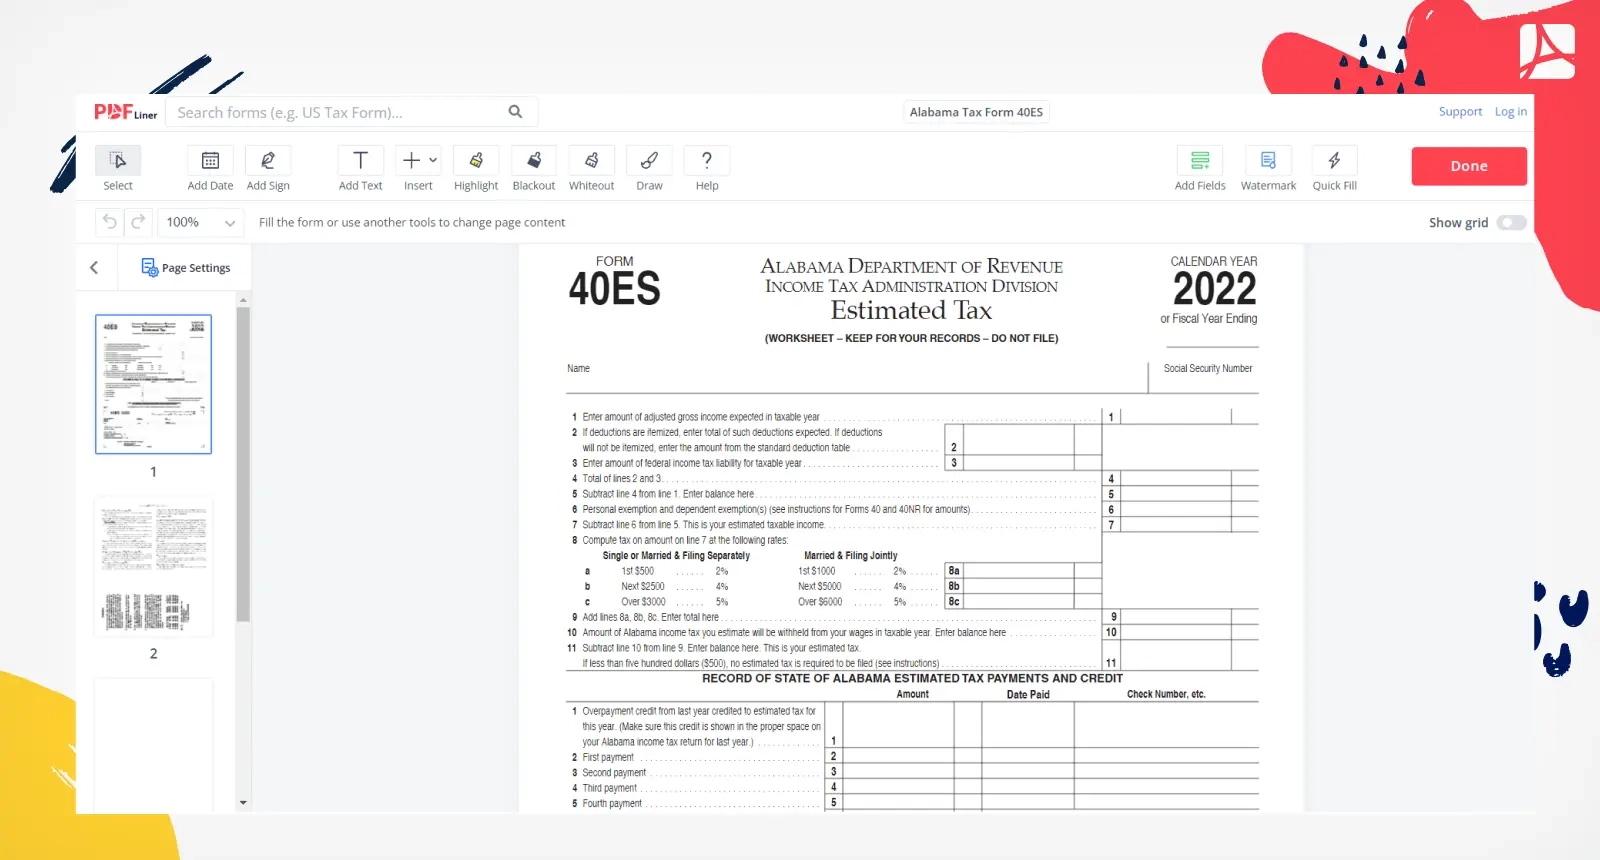Pick the Whiteout tool
The height and width of the screenshot is (860, 1600).
coord(591,161)
